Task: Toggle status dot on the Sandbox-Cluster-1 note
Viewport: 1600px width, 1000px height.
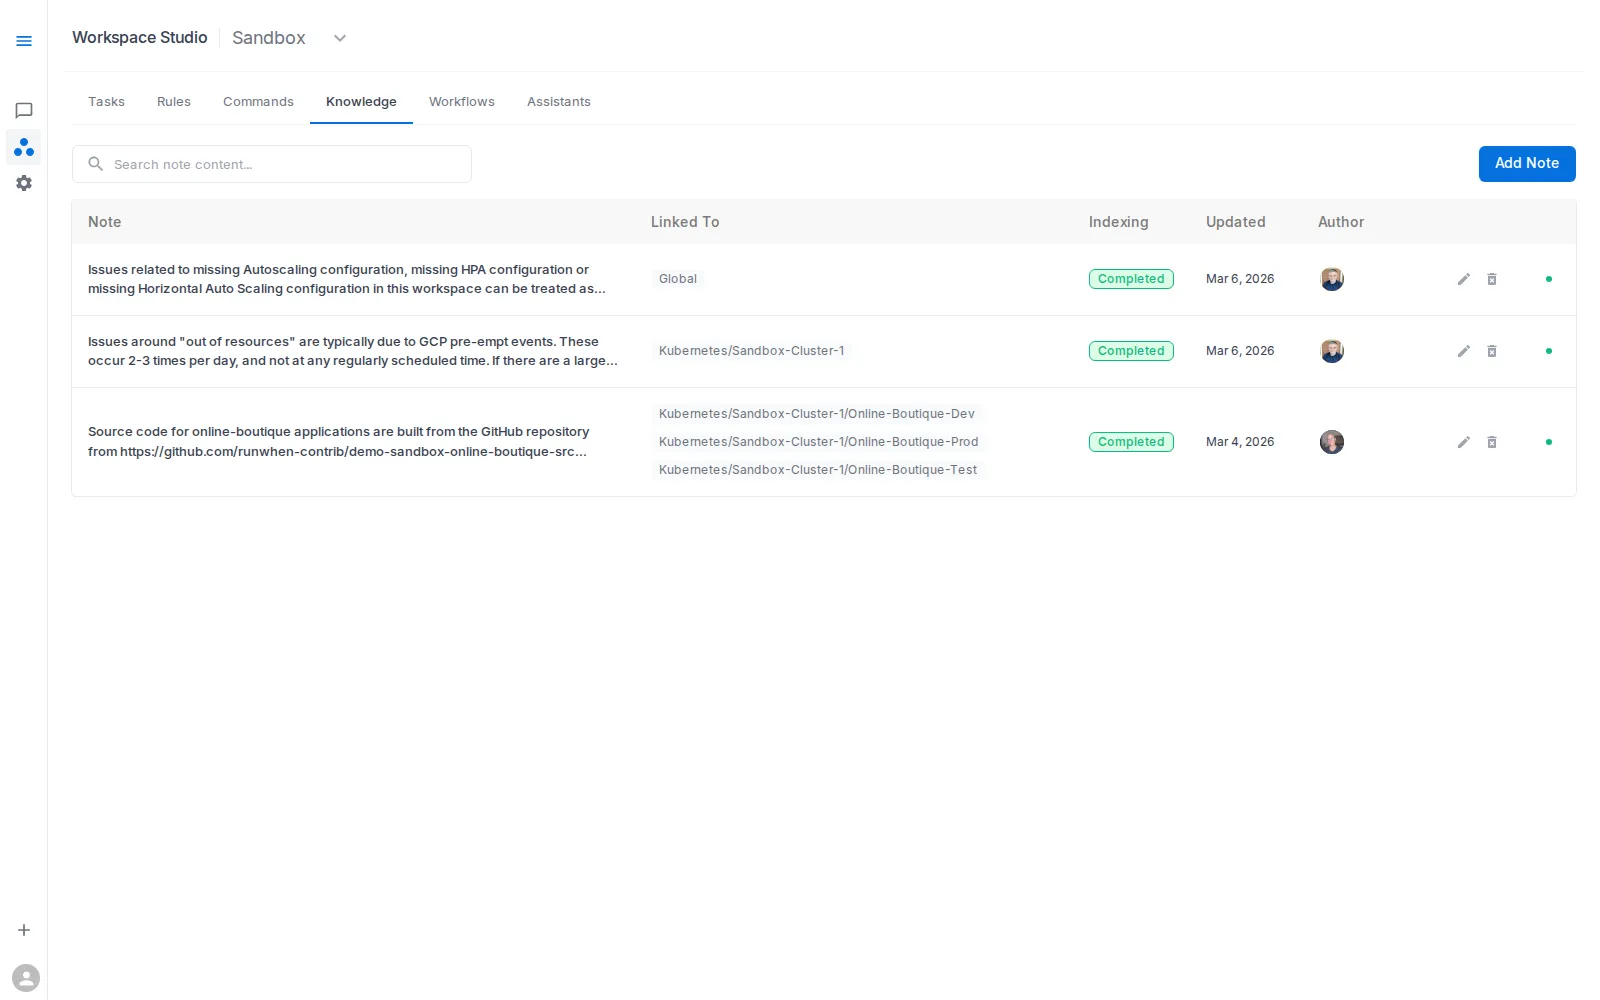Action: [1548, 351]
